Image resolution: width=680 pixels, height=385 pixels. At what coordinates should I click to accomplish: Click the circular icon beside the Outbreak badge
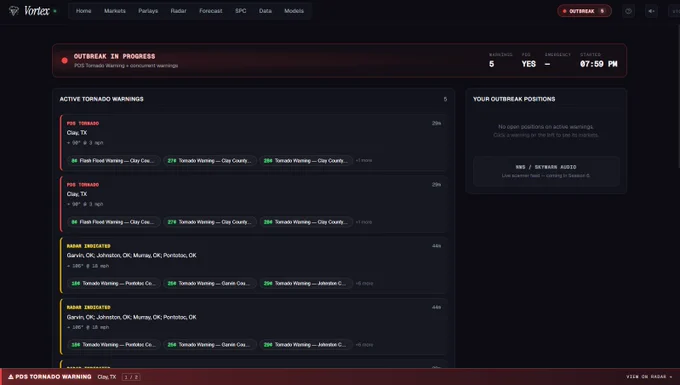628,11
